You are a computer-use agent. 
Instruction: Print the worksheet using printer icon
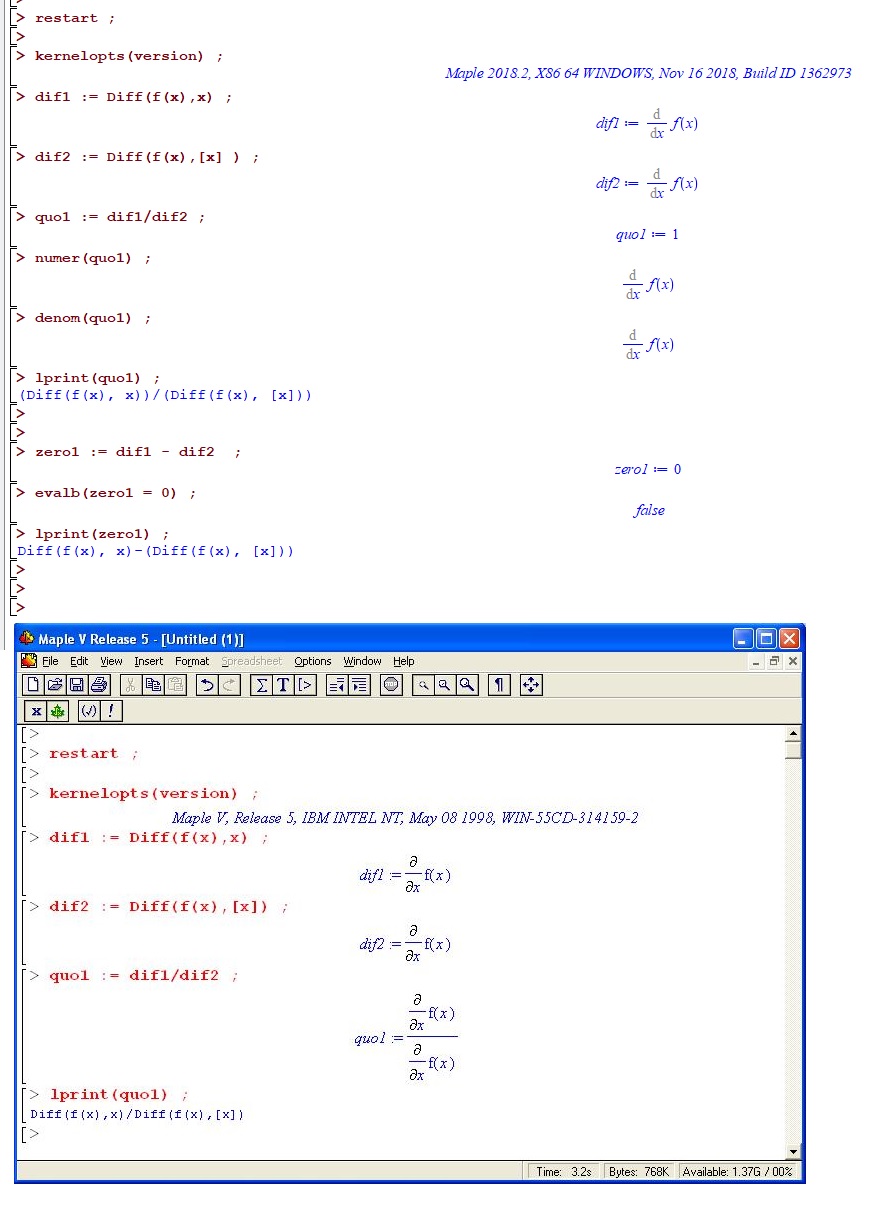(x=98, y=685)
